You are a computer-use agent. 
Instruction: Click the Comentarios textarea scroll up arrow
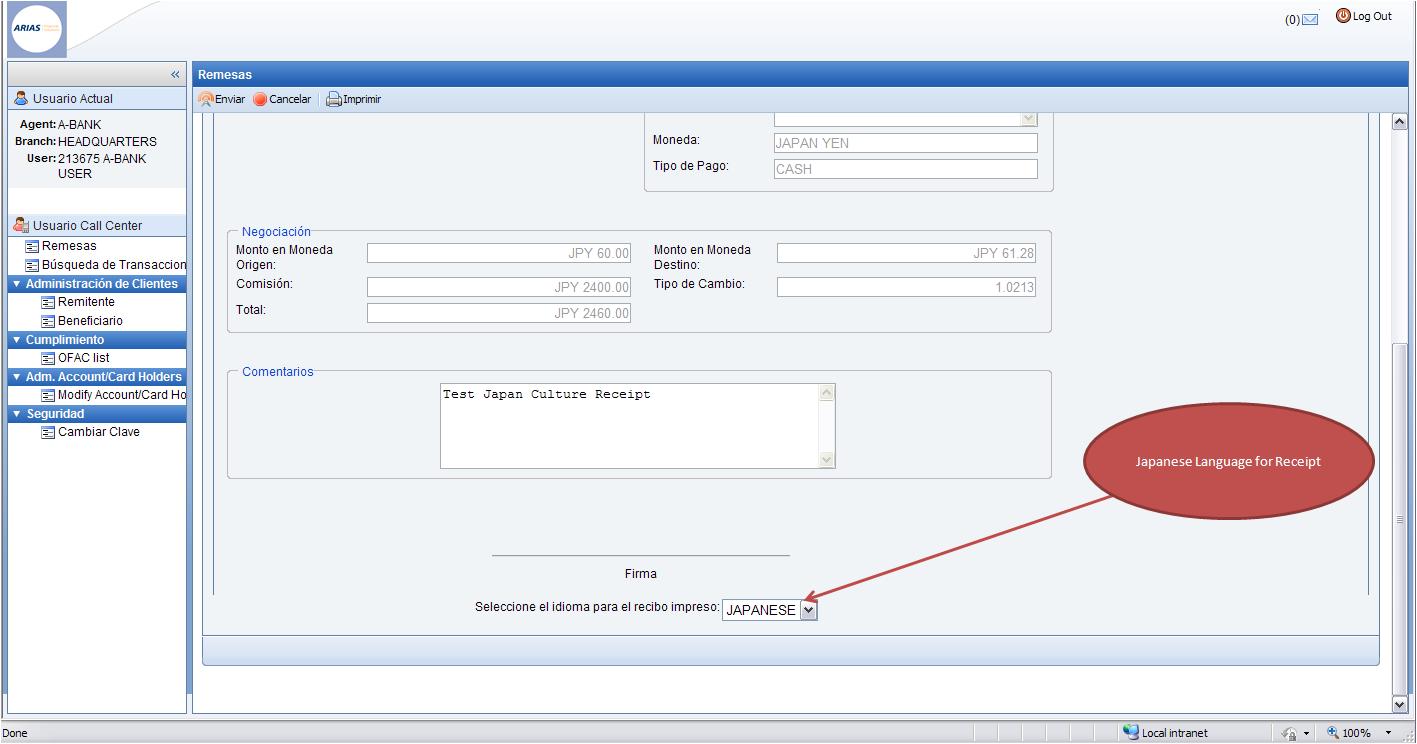click(826, 393)
